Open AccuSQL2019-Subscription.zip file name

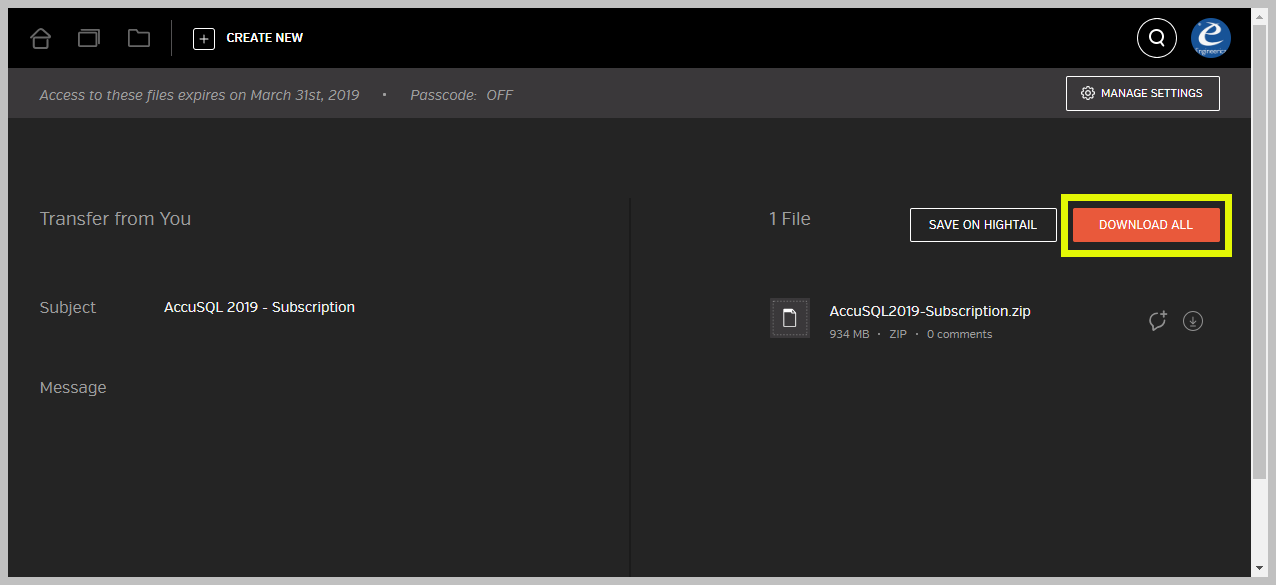click(930, 311)
